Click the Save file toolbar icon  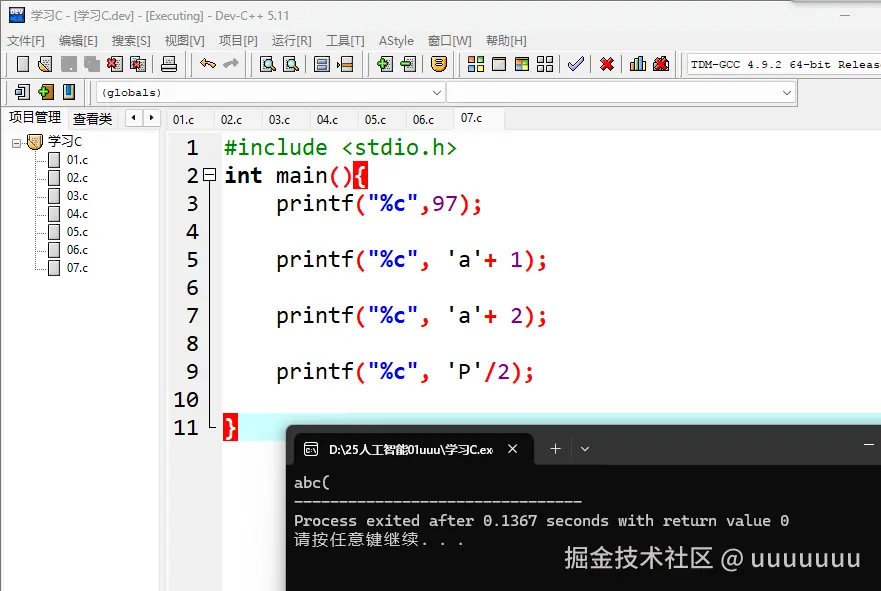click(69, 64)
